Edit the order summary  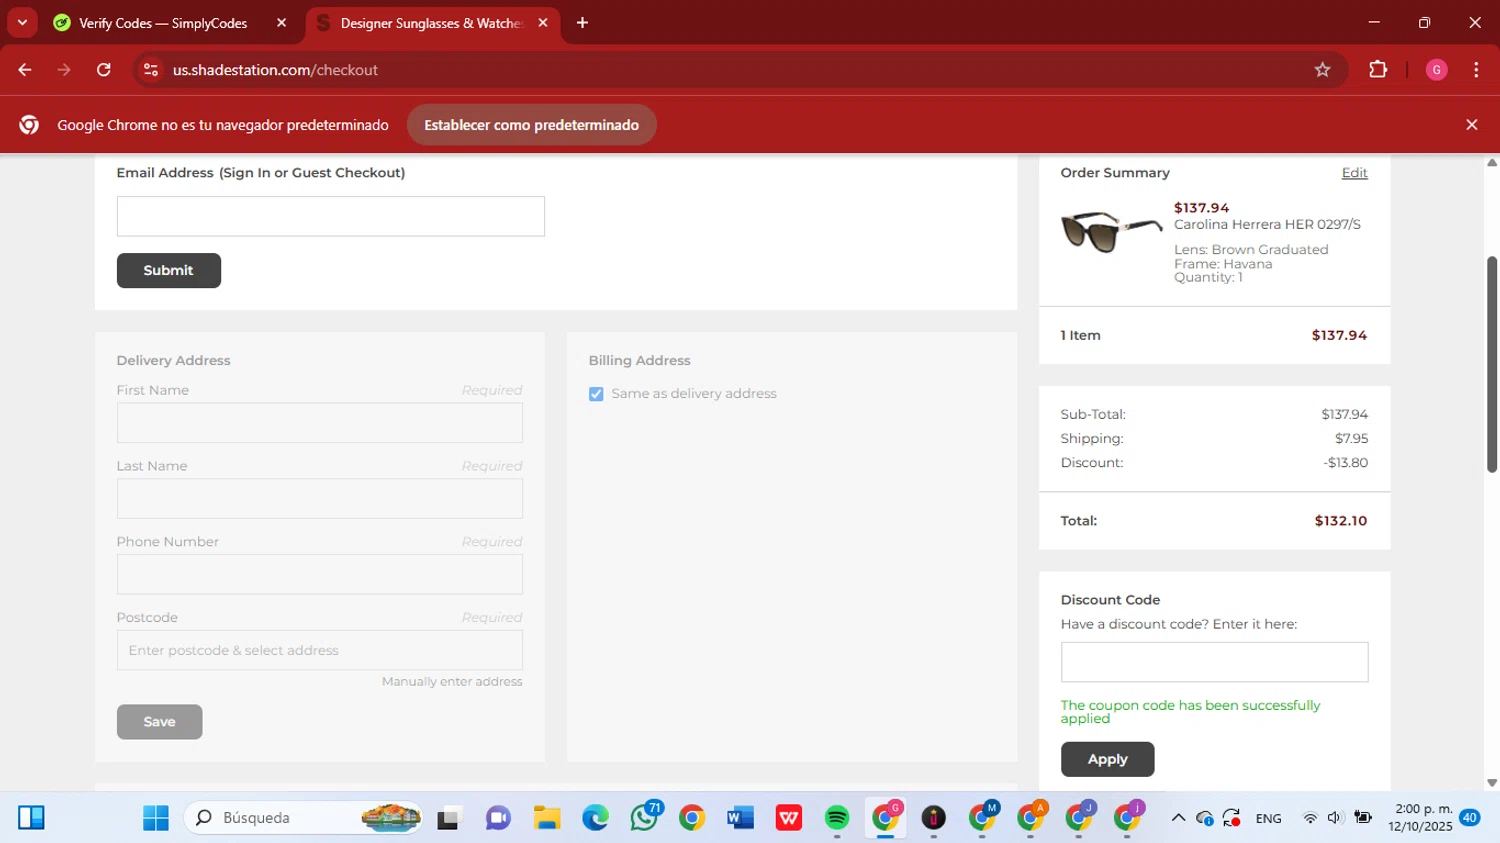1354,173
